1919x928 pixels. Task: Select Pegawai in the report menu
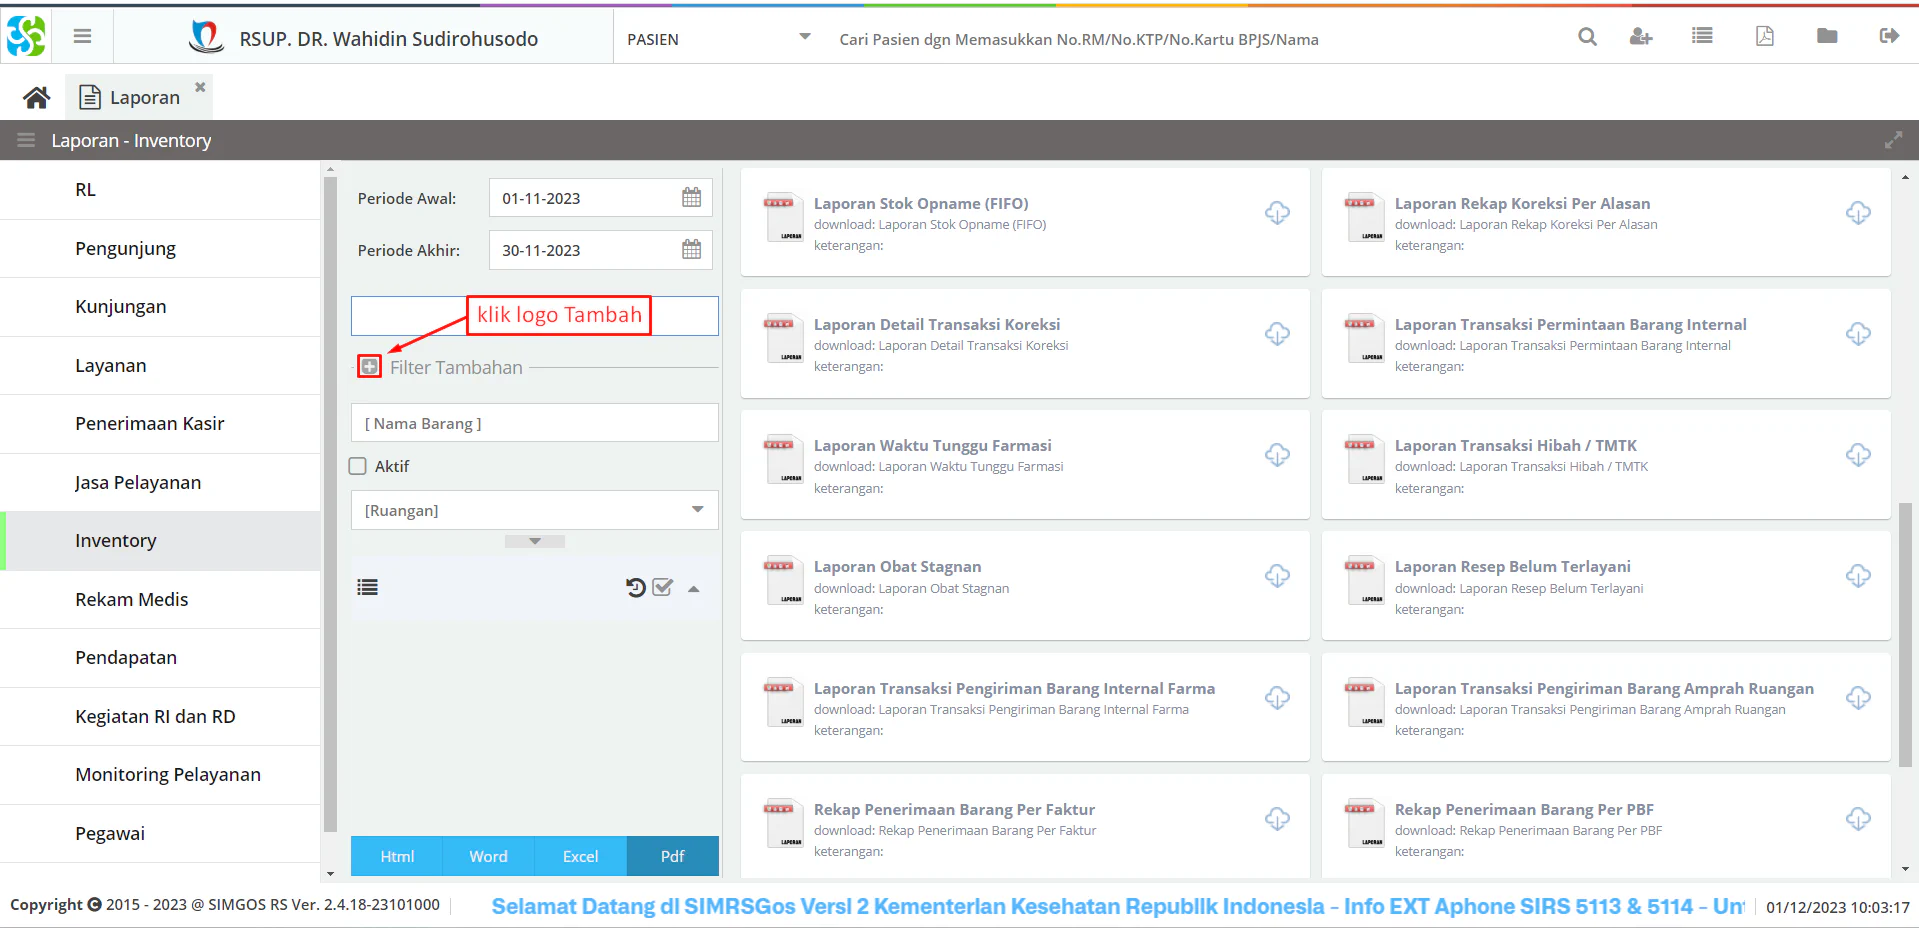160,833
